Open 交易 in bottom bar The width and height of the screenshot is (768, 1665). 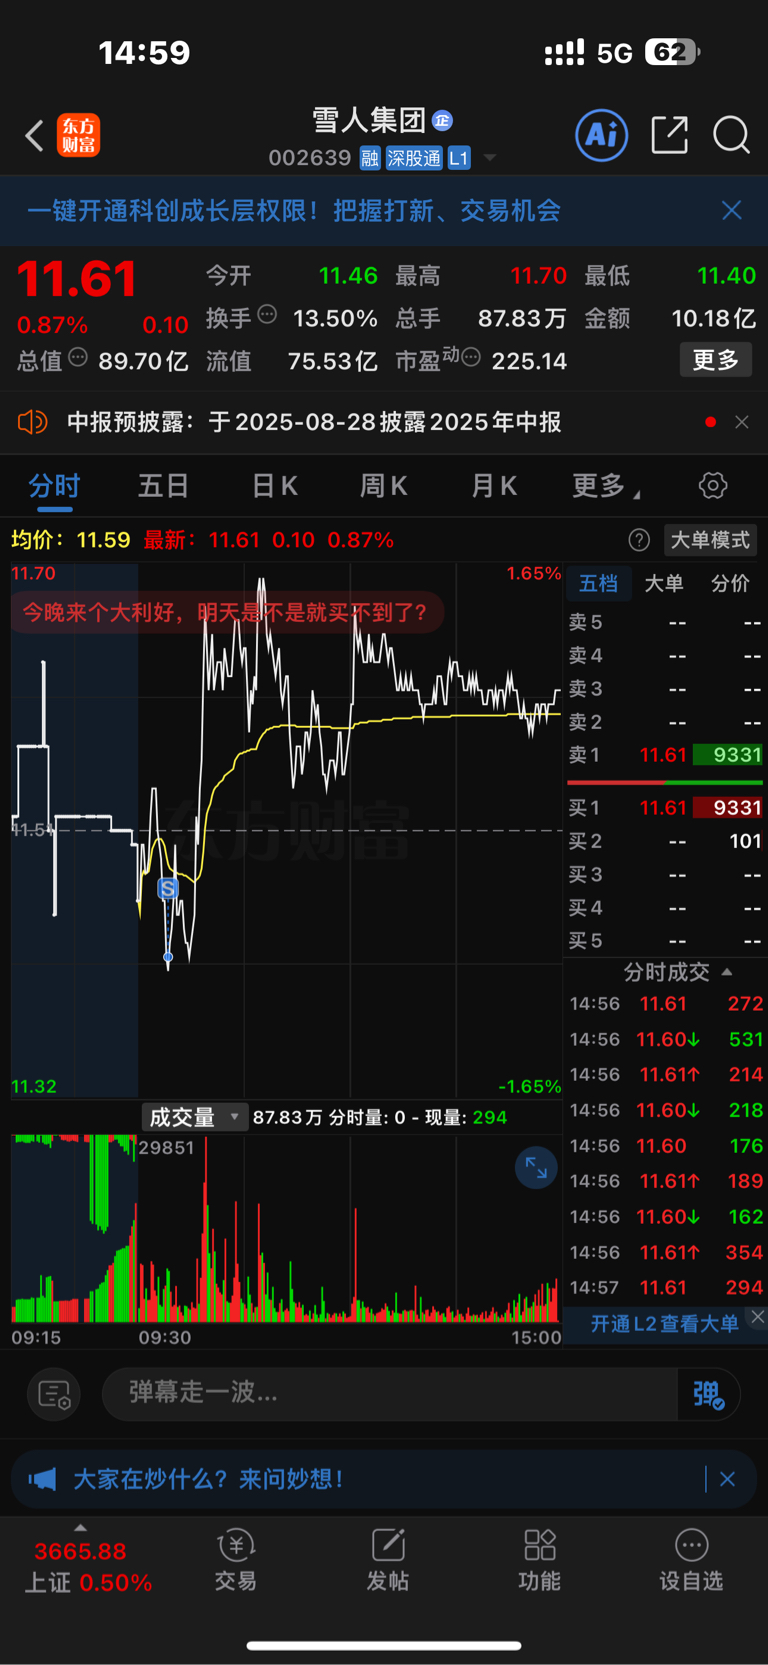(x=236, y=1559)
